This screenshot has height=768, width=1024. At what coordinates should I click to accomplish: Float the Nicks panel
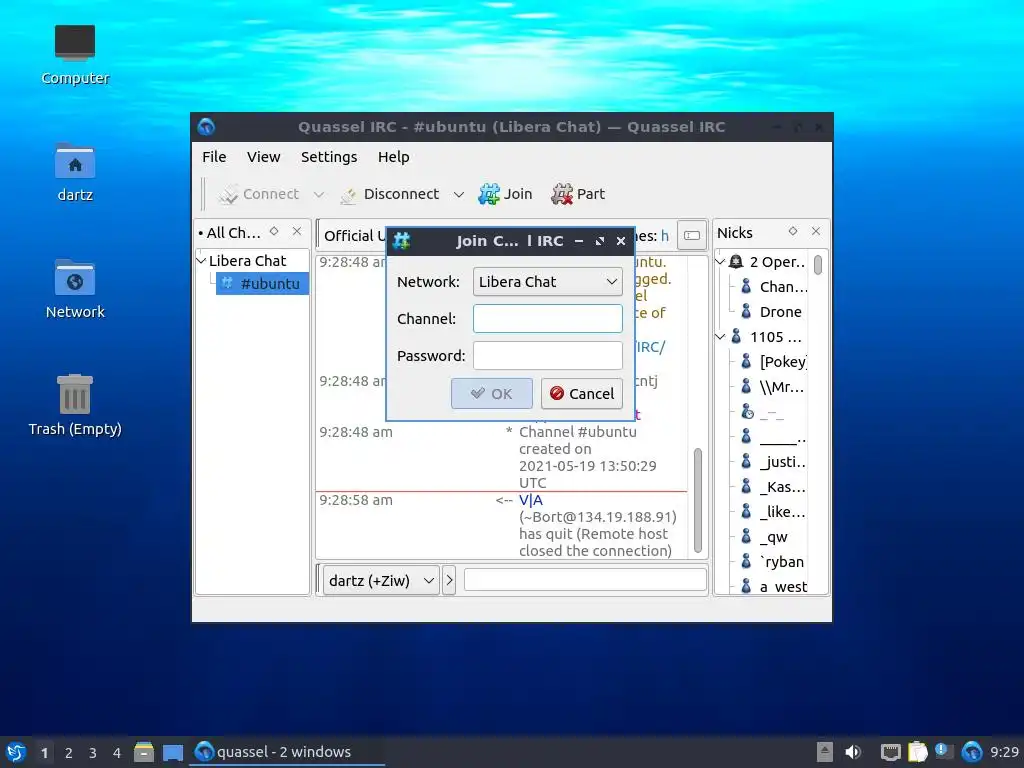point(793,231)
